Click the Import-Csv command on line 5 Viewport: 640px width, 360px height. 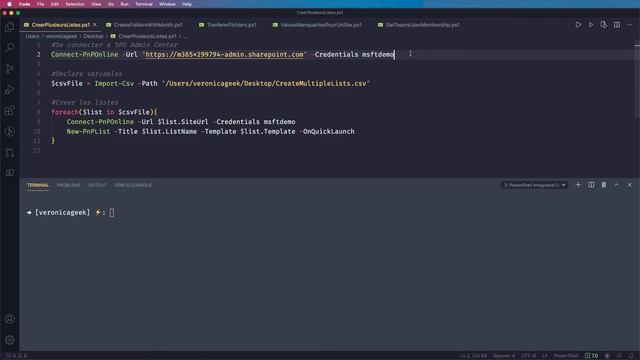pyautogui.click(x=114, y=83)
